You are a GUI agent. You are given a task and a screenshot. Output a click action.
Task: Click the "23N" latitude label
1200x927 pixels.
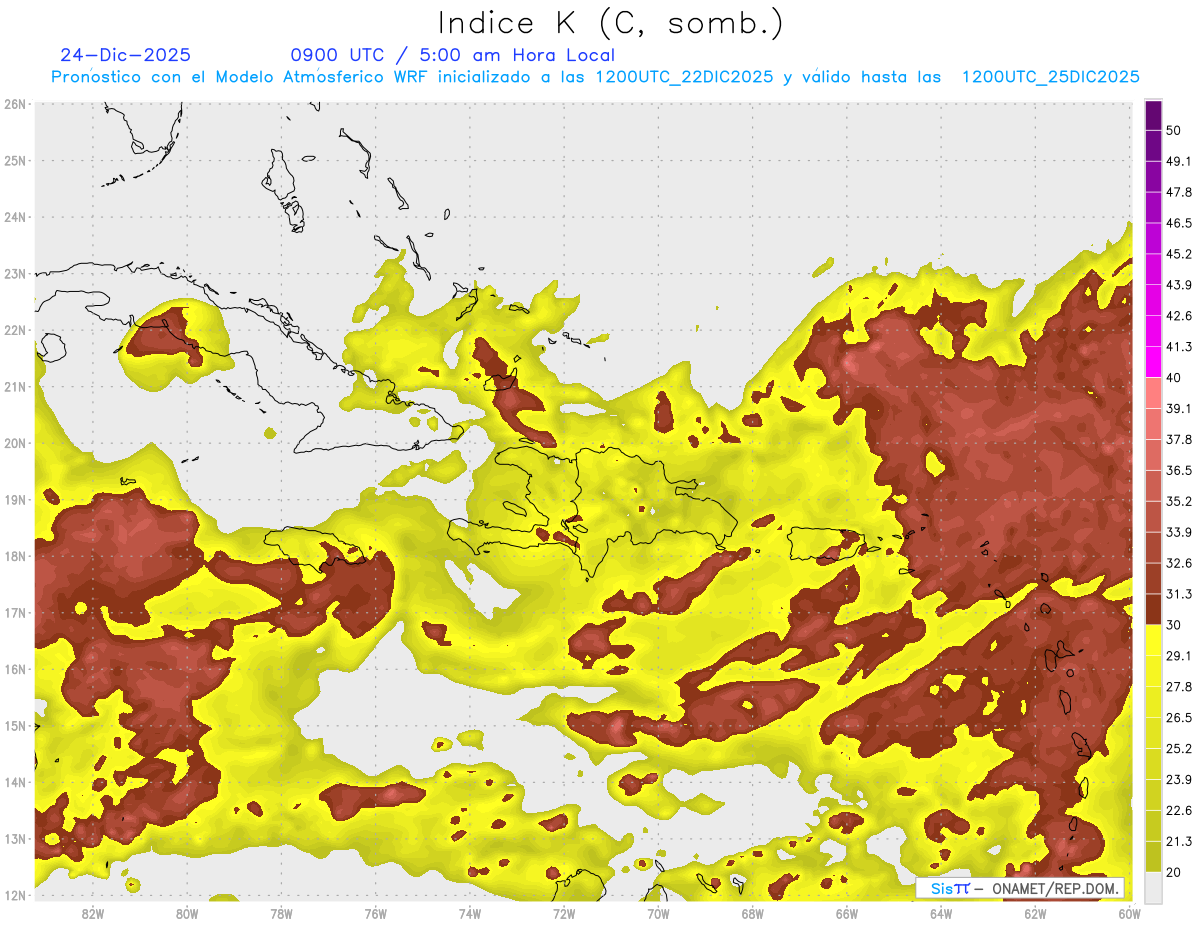[x=15, y=273]
